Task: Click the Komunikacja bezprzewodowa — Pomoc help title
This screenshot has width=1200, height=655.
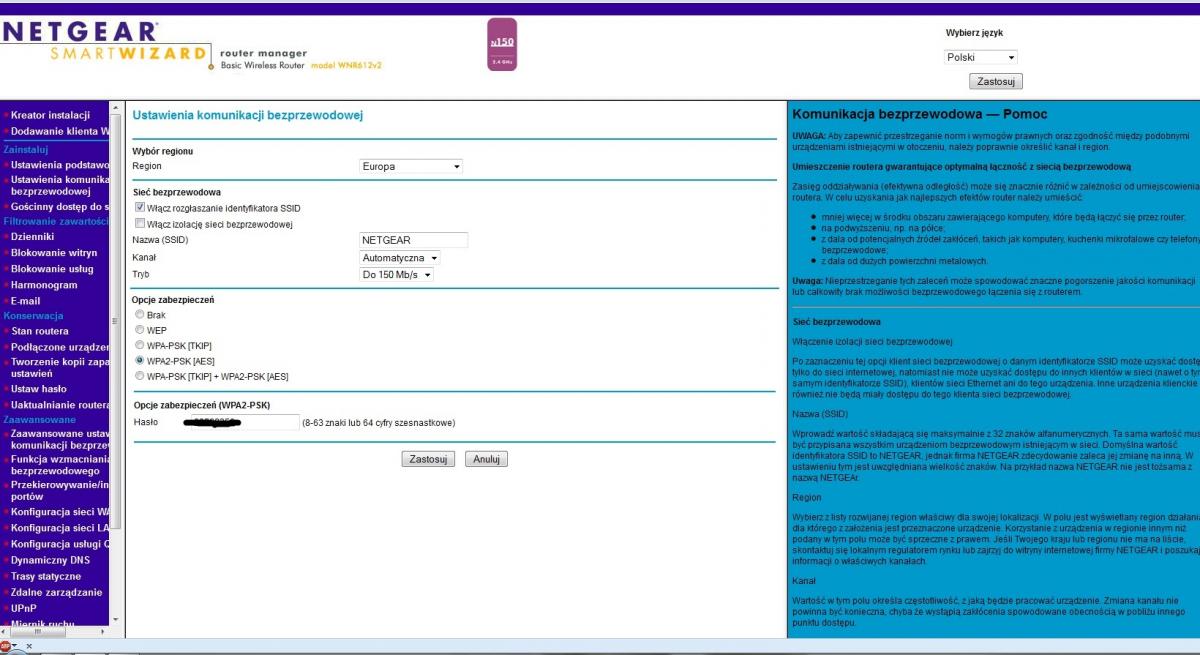Action: click(x=920, y=115)
